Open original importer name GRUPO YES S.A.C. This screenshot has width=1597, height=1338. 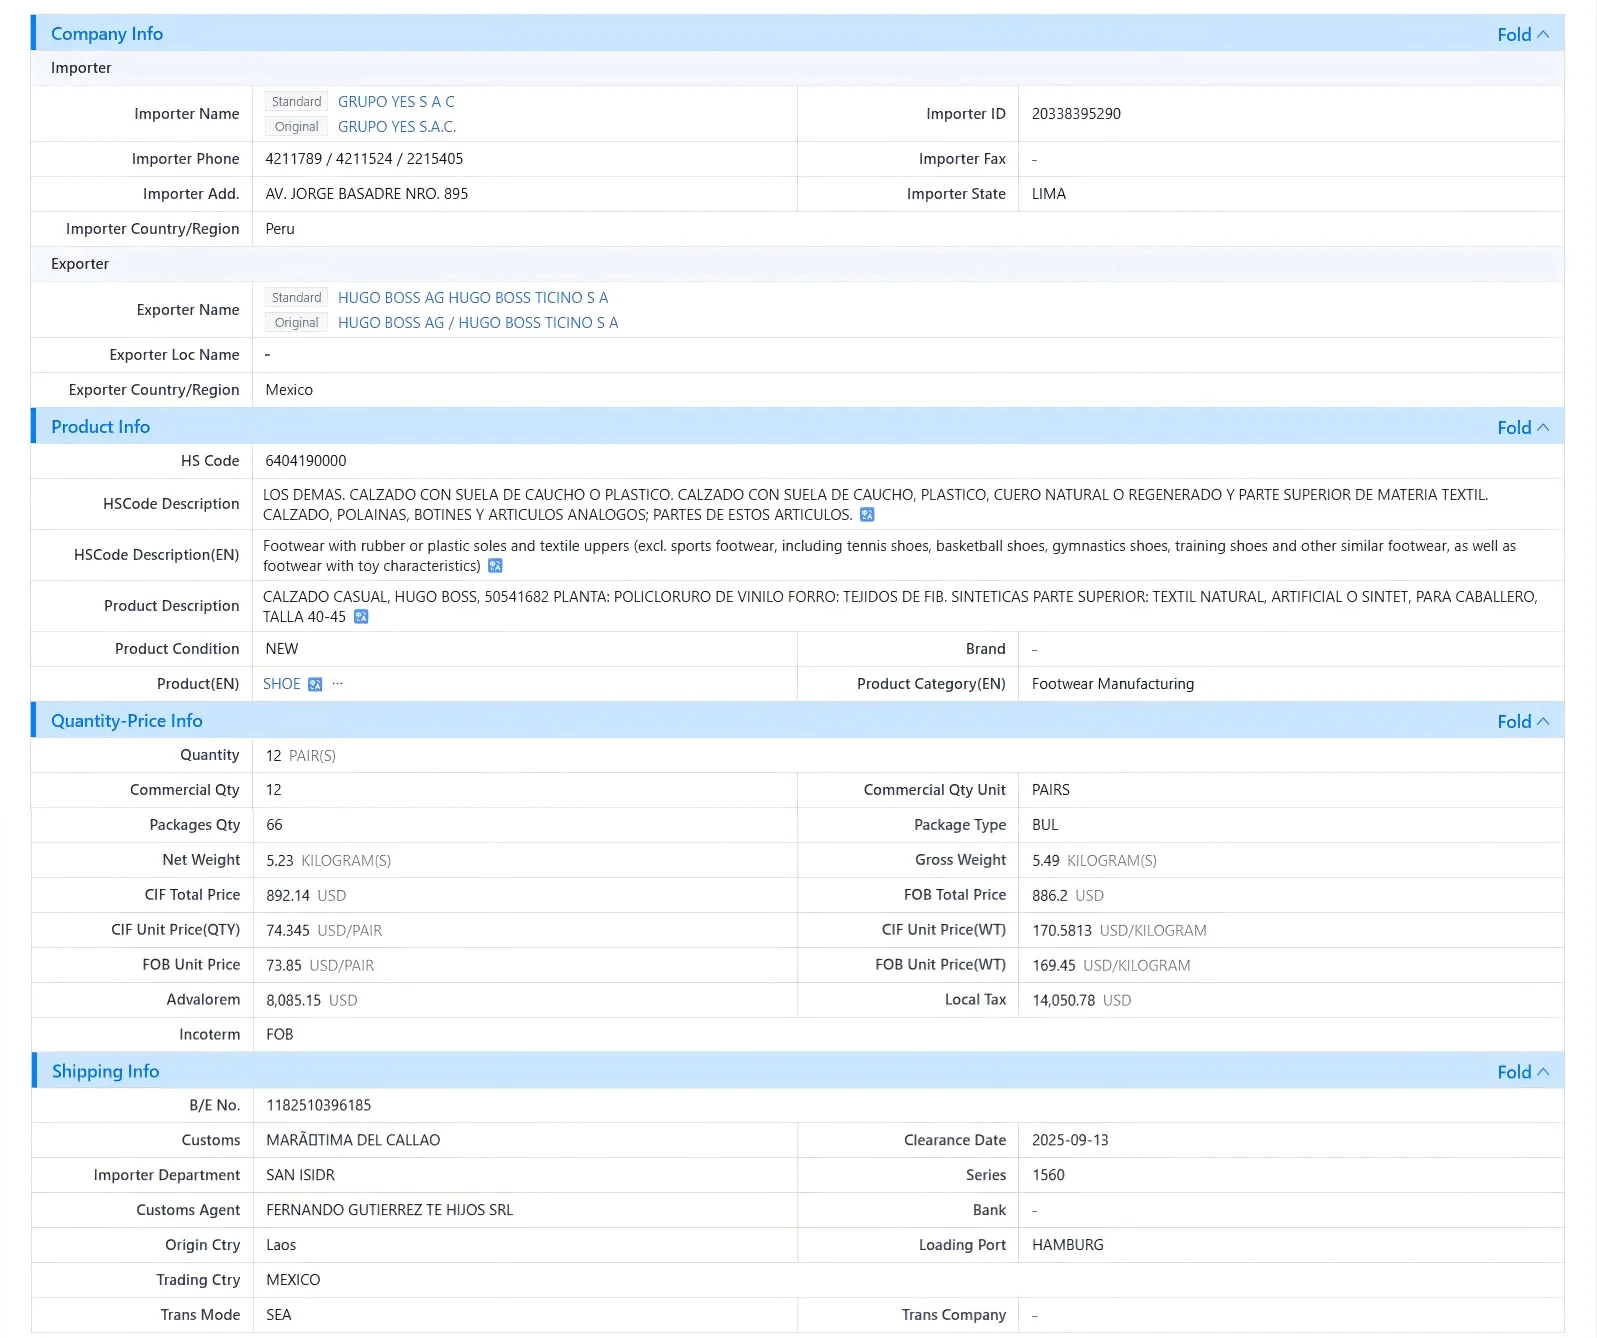pyautogui.click(x=397, y=127)
